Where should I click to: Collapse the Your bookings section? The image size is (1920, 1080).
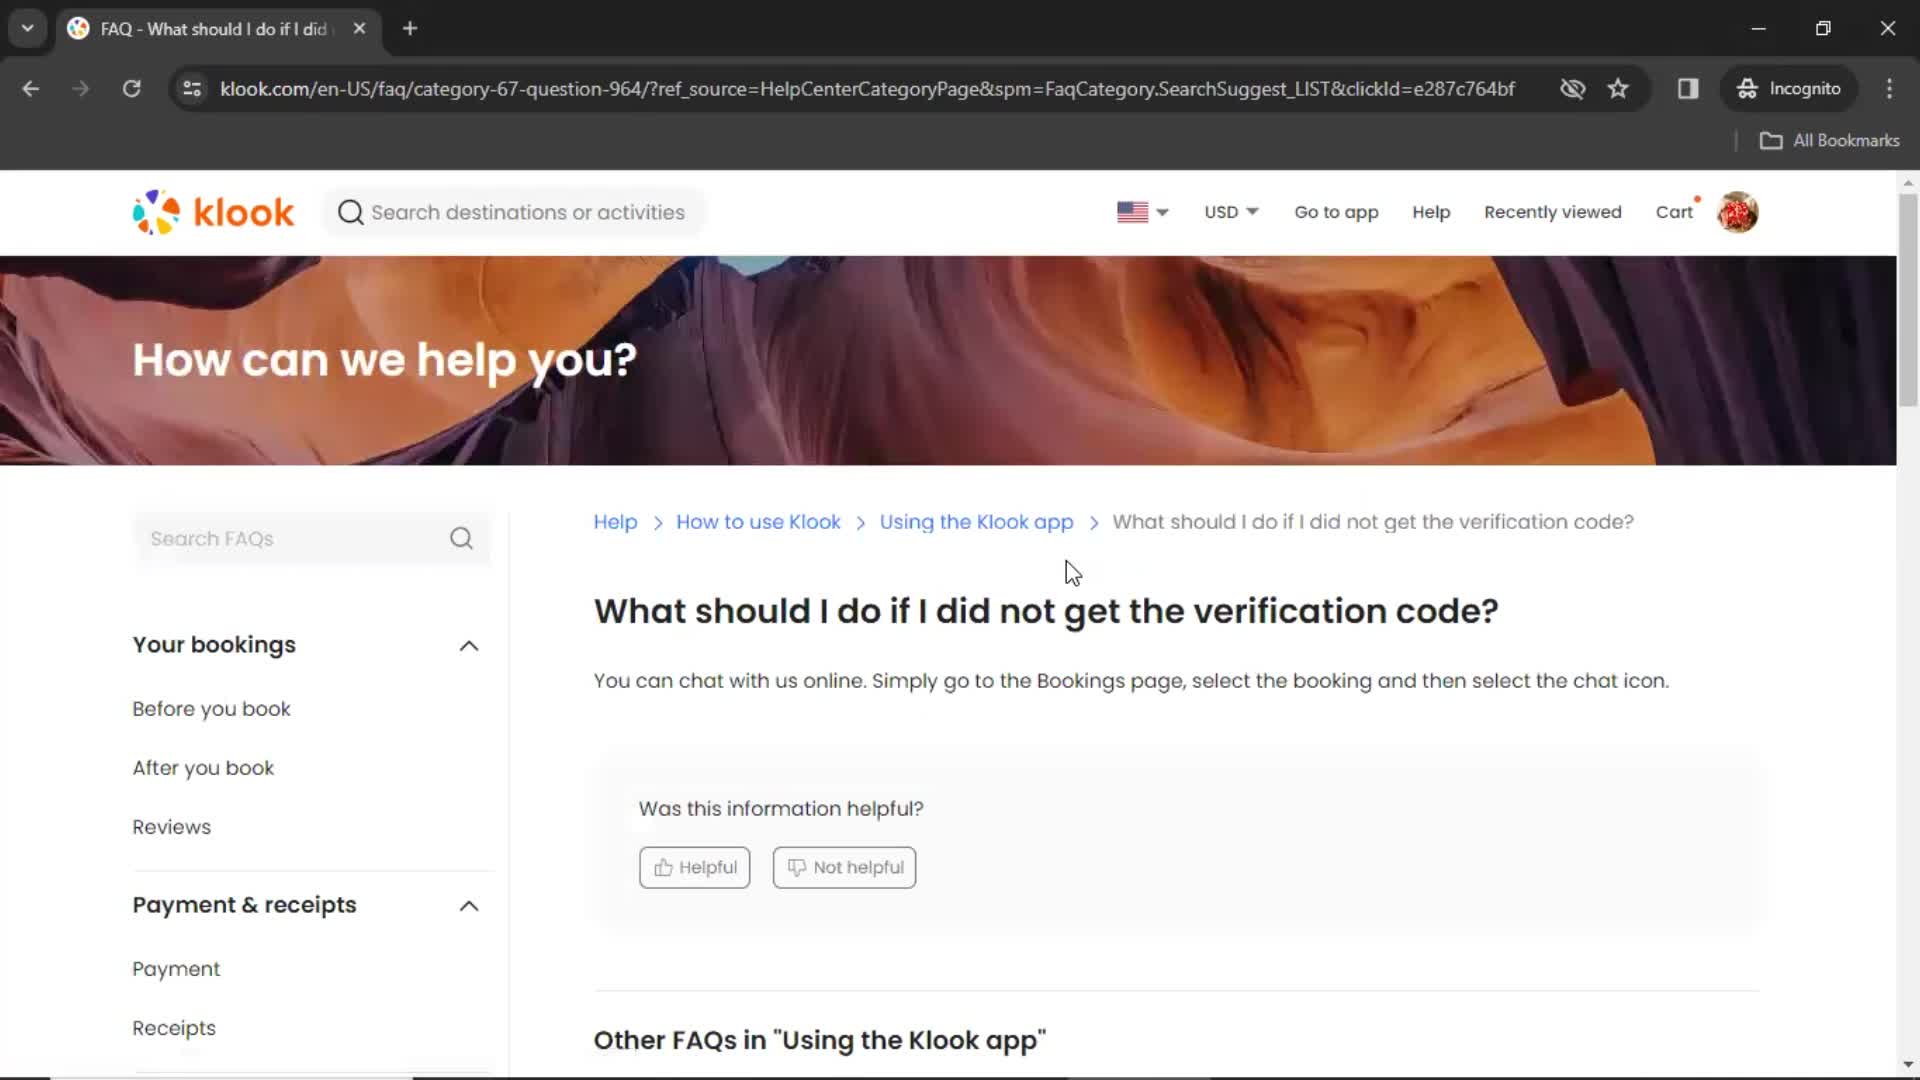coord(469,646)
